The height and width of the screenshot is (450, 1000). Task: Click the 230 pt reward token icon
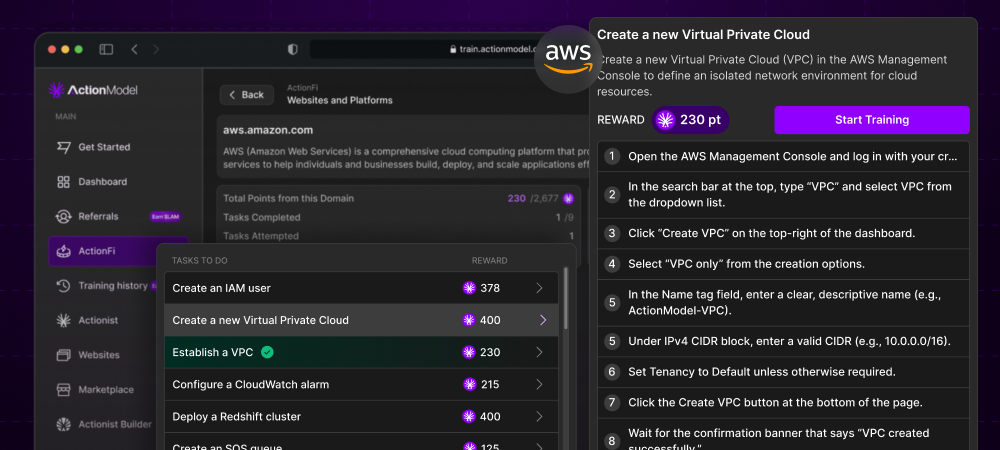point(666,120)
